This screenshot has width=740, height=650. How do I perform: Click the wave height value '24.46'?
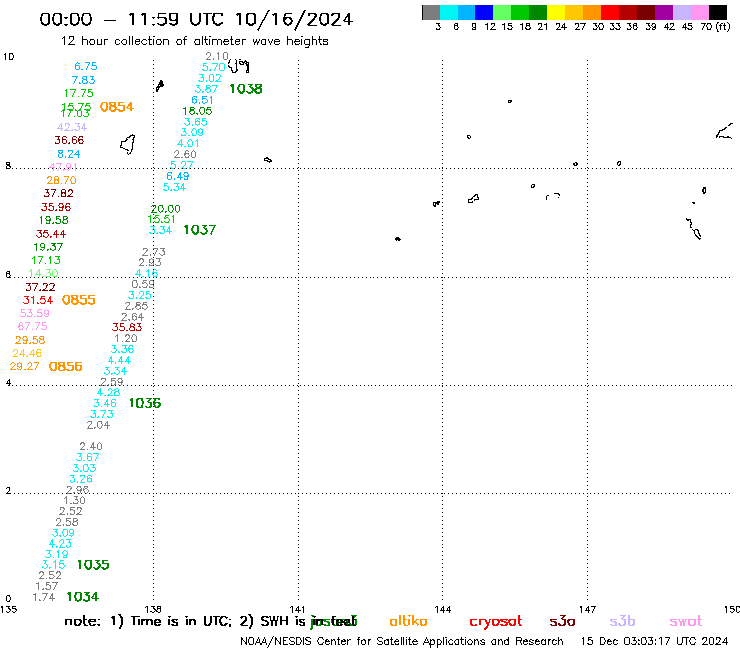(x=27, y=353)
